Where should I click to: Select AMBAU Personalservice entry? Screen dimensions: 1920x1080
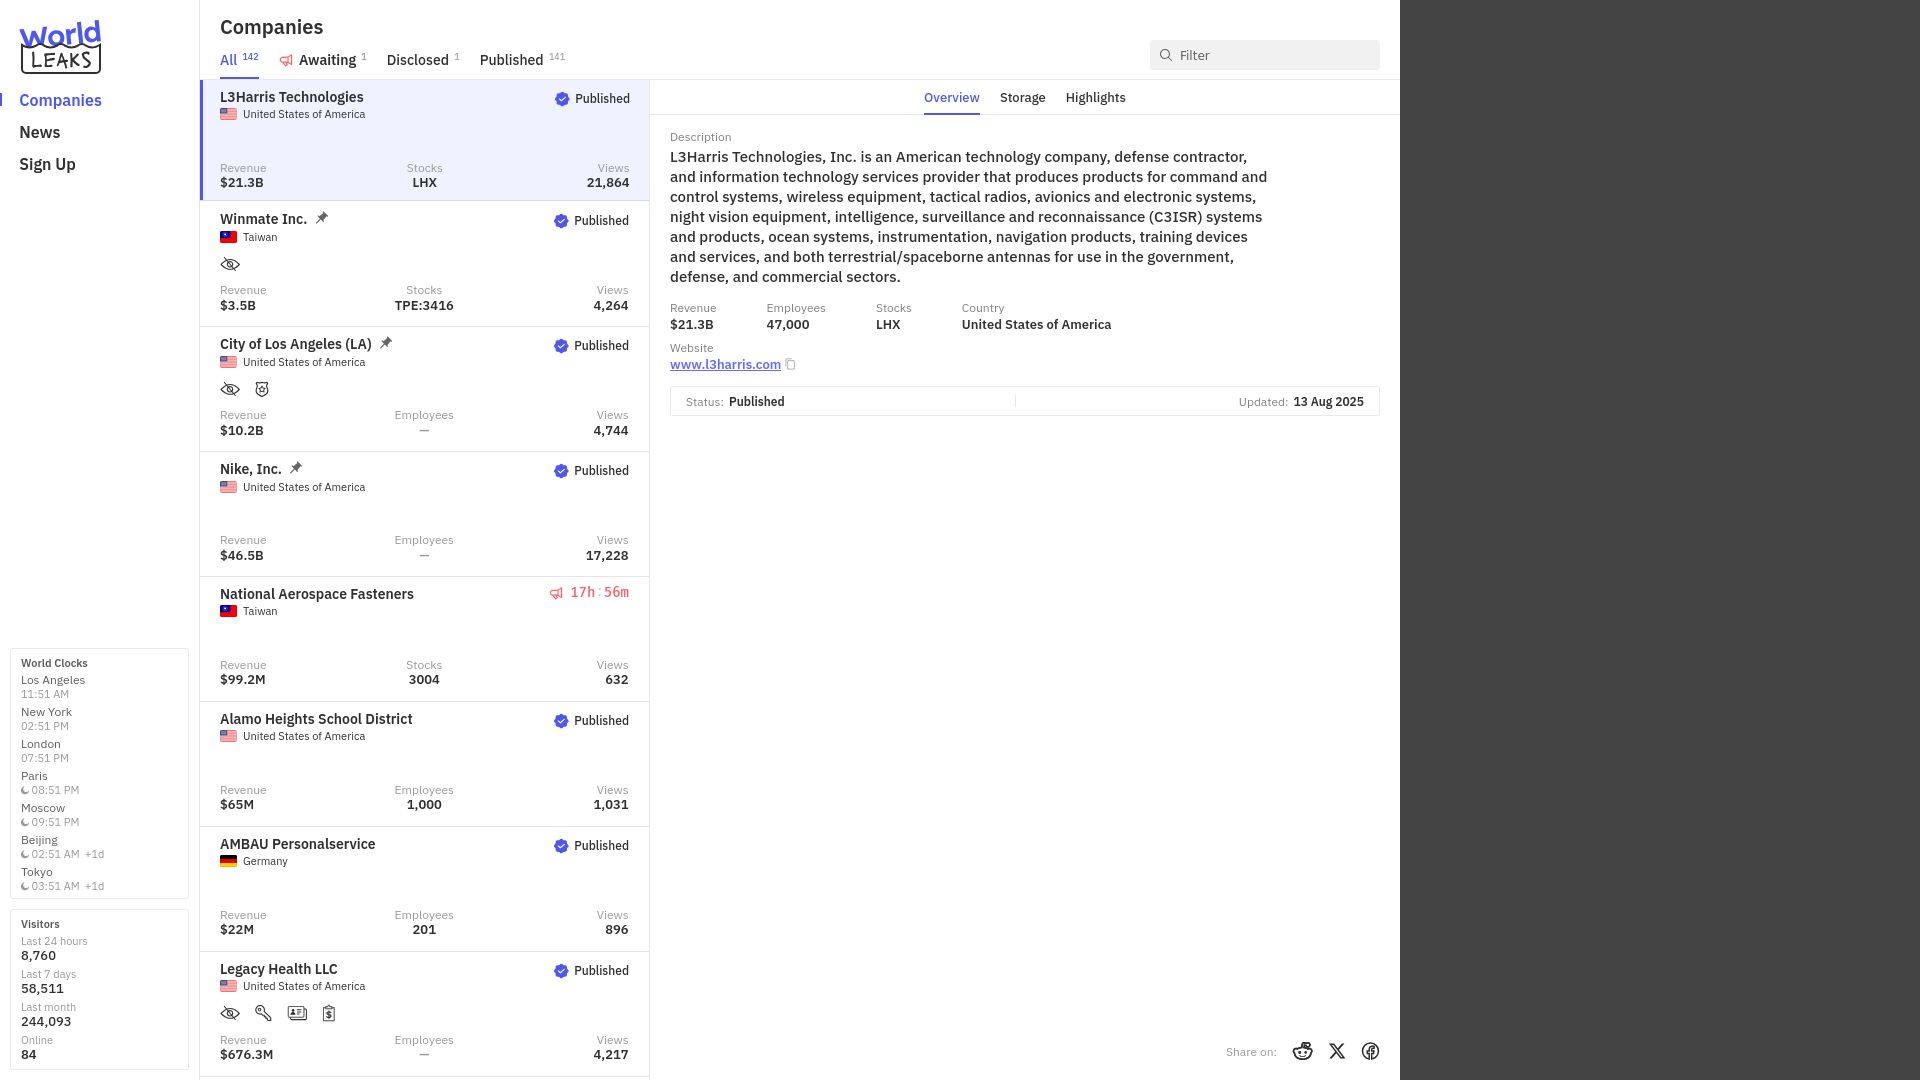[x=425, y=889]
